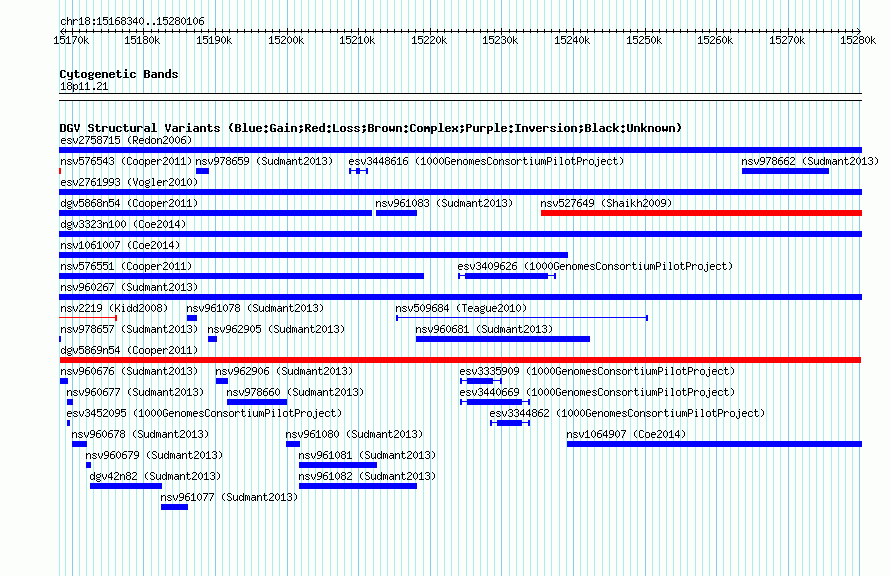890x576 pixels.
Task: Open nsv960678 (Sudmant2013) label
Action: (x=140, y=434)
